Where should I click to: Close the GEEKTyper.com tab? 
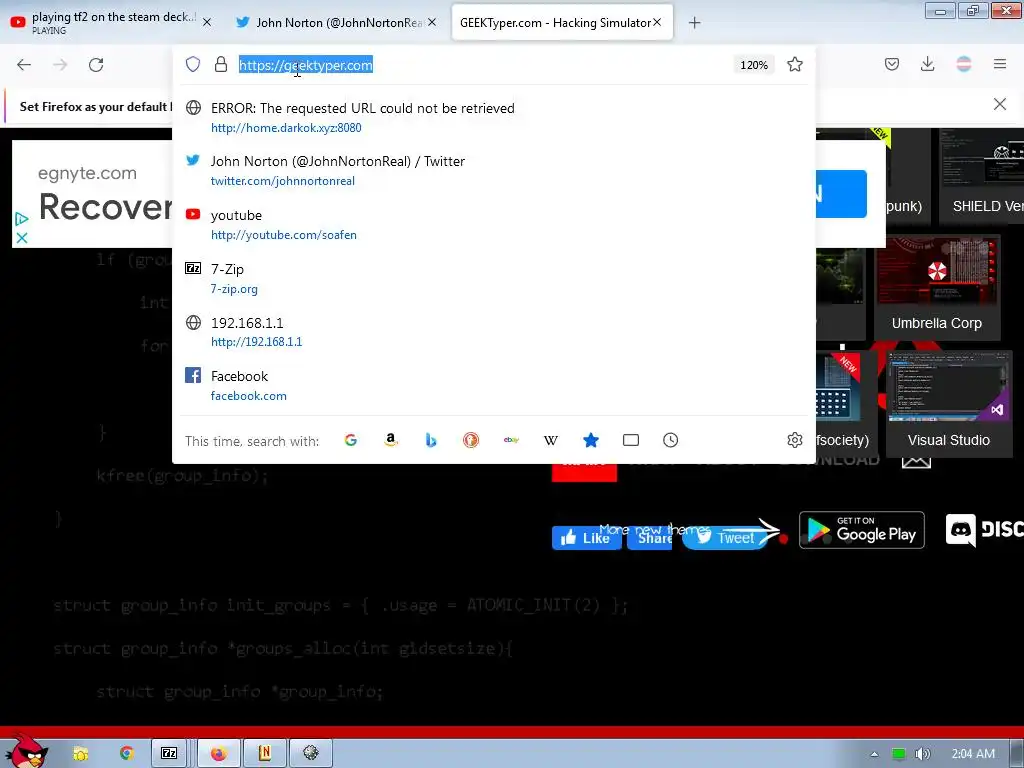(657, 22)
